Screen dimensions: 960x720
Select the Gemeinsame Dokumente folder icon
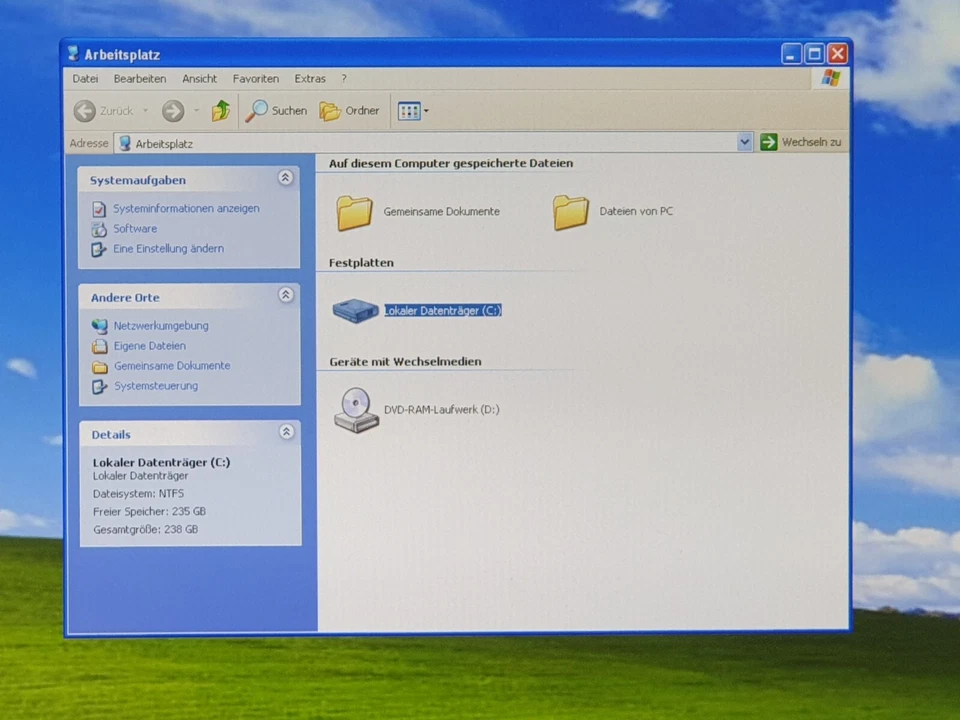pos(354,212)
